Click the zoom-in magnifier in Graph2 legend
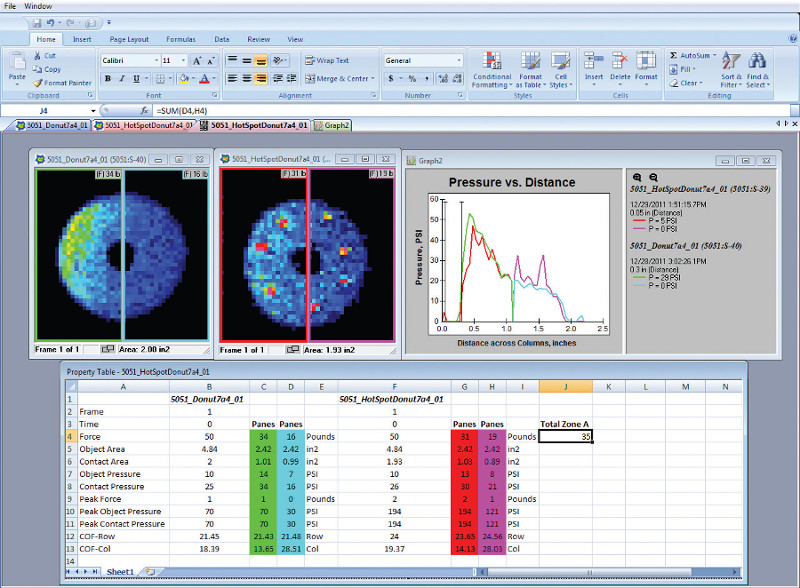 637,176
